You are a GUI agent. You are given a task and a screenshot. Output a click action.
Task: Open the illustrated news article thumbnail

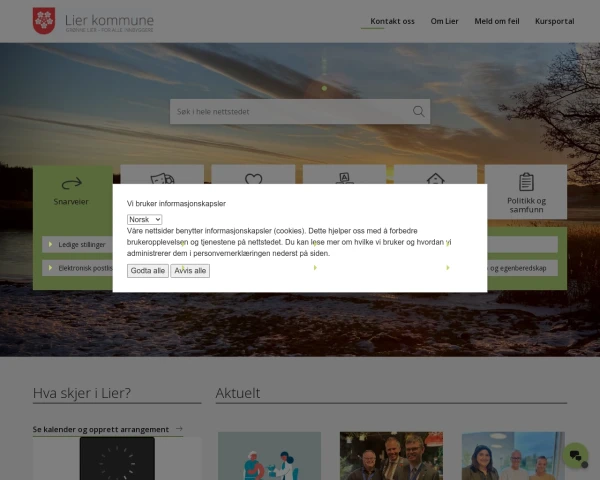click(x=269, y=456)
